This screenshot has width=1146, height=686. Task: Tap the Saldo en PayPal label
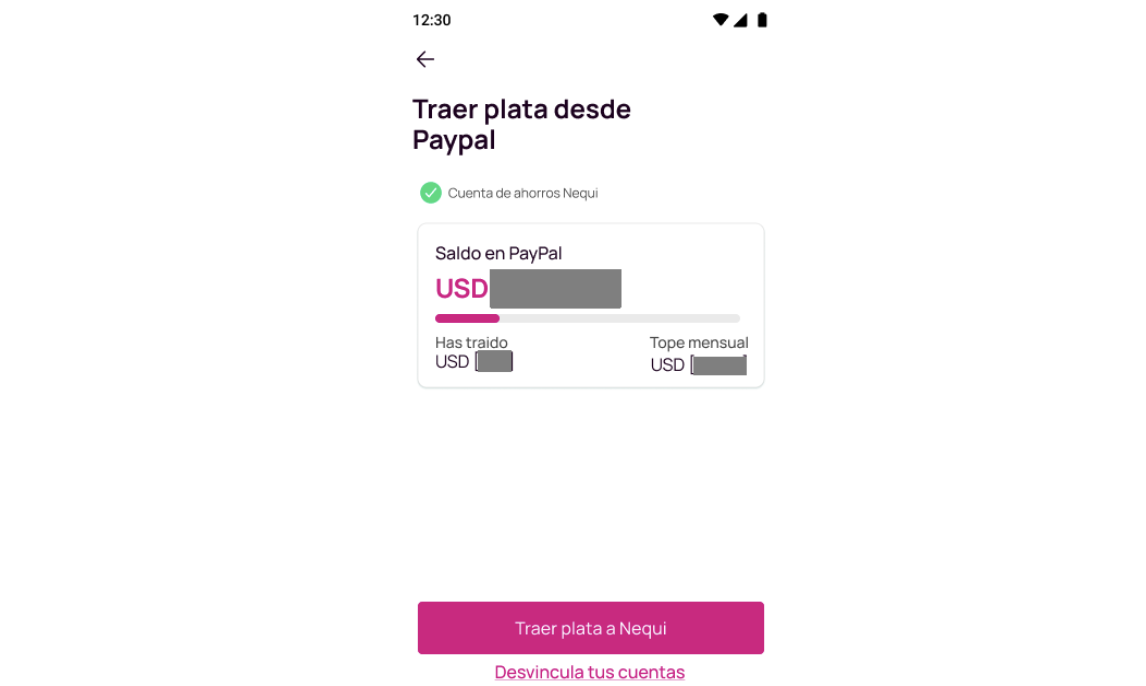(x=498, y=254)
